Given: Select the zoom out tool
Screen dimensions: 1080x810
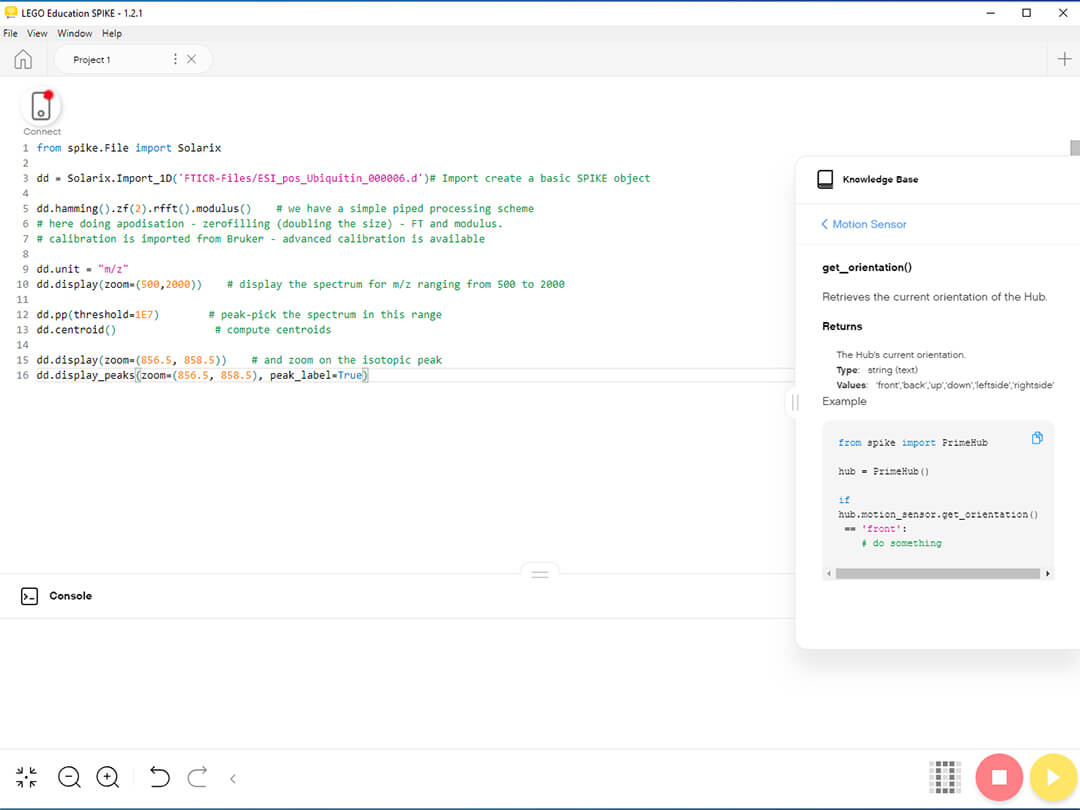Looking at the screenshot, I should point(69,777).
